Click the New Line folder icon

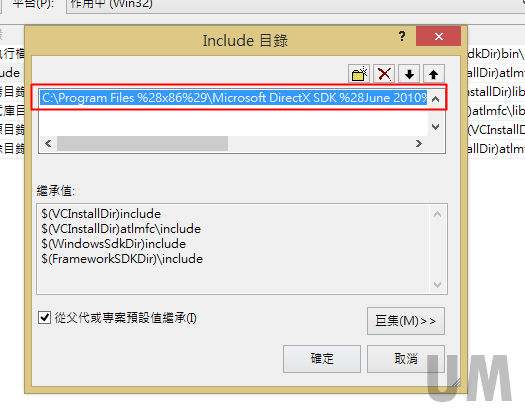(x=359, y=74)
